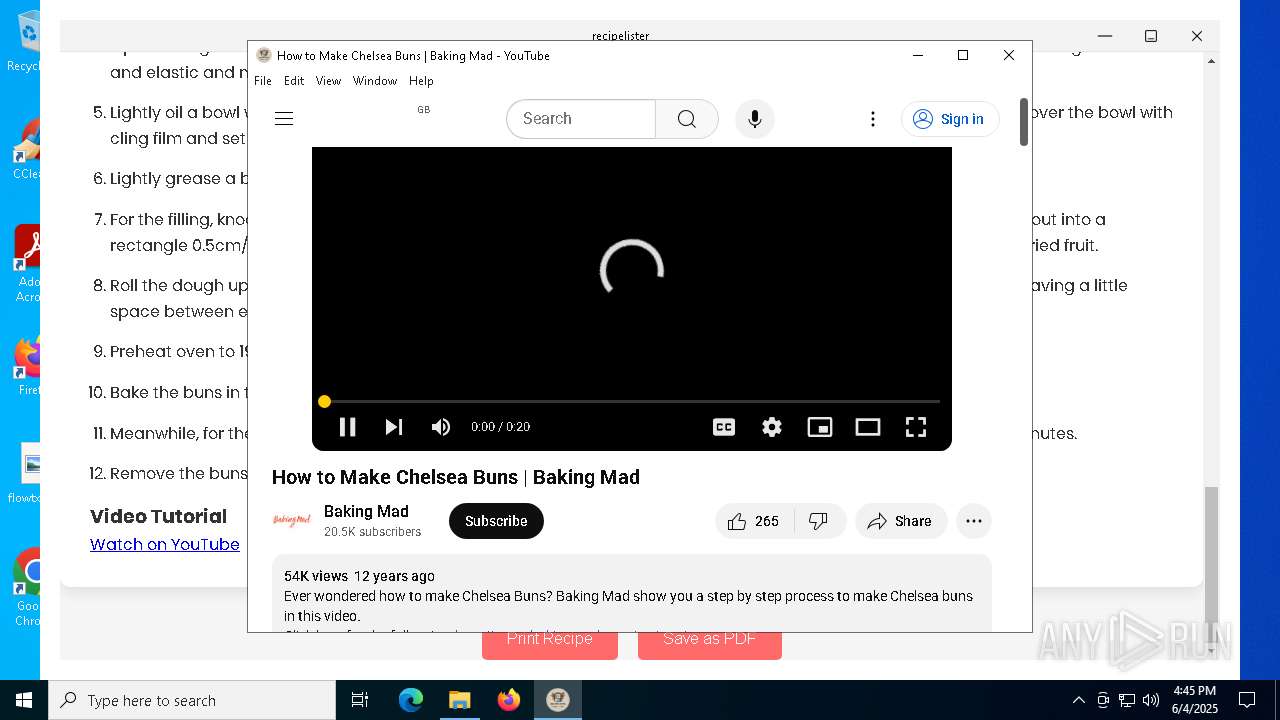Screen dimensions: 1280x720
Task: Click Print Recipe button in recipelister
Action: tap(549, 639)
